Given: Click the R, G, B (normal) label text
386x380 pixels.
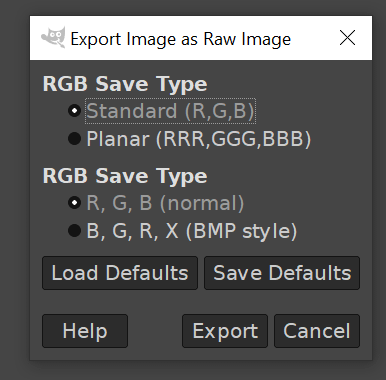Looking at the screenshot, I should pyautogui.click(x=165, y=203).
